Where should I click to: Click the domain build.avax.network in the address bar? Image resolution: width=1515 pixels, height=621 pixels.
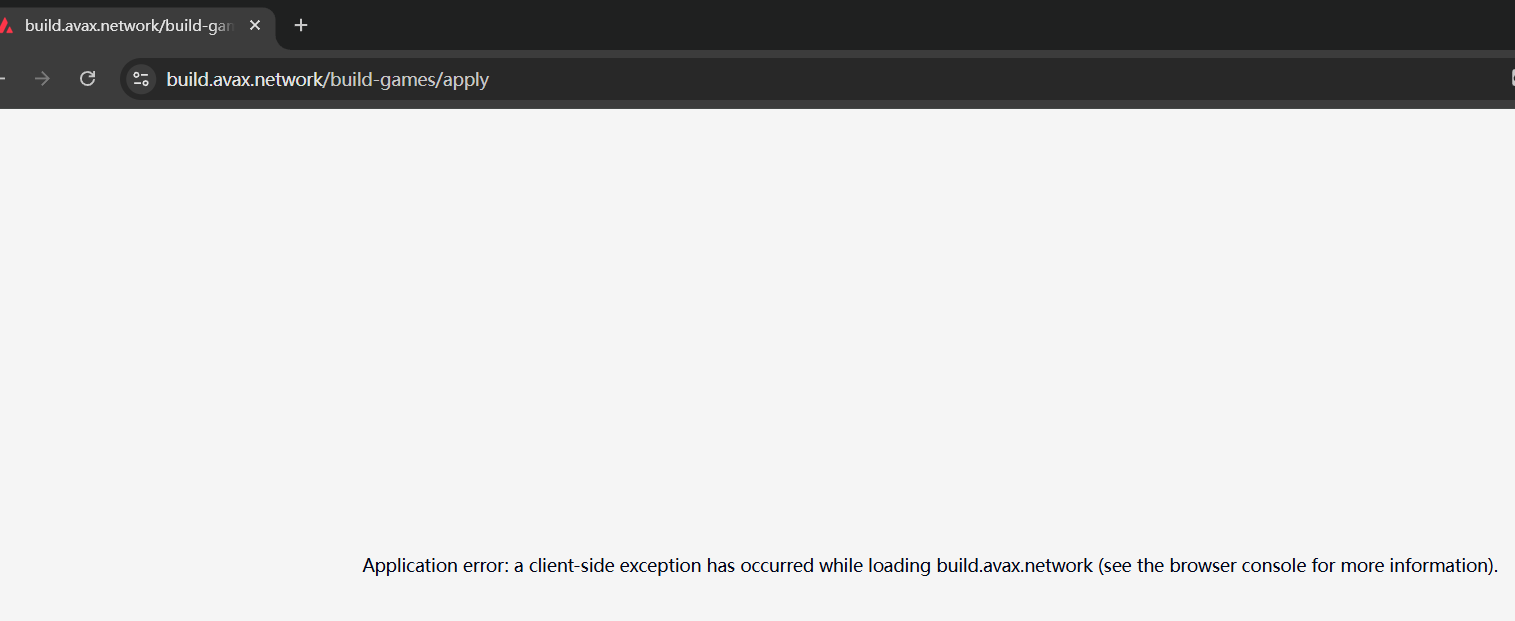(x=244, y=79)
